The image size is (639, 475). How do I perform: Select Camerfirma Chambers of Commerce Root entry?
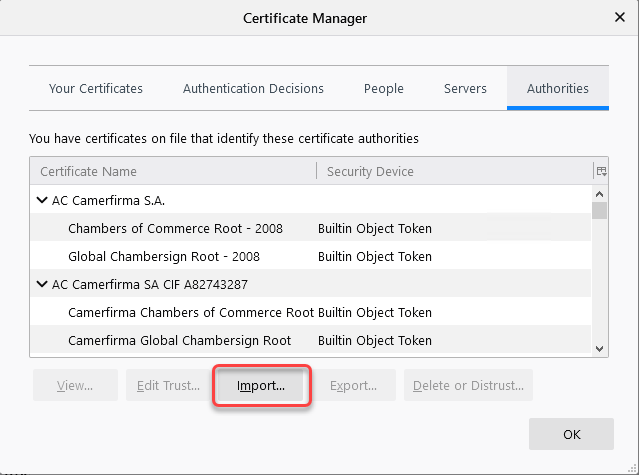pyautogui.click(x=190, y=312)
